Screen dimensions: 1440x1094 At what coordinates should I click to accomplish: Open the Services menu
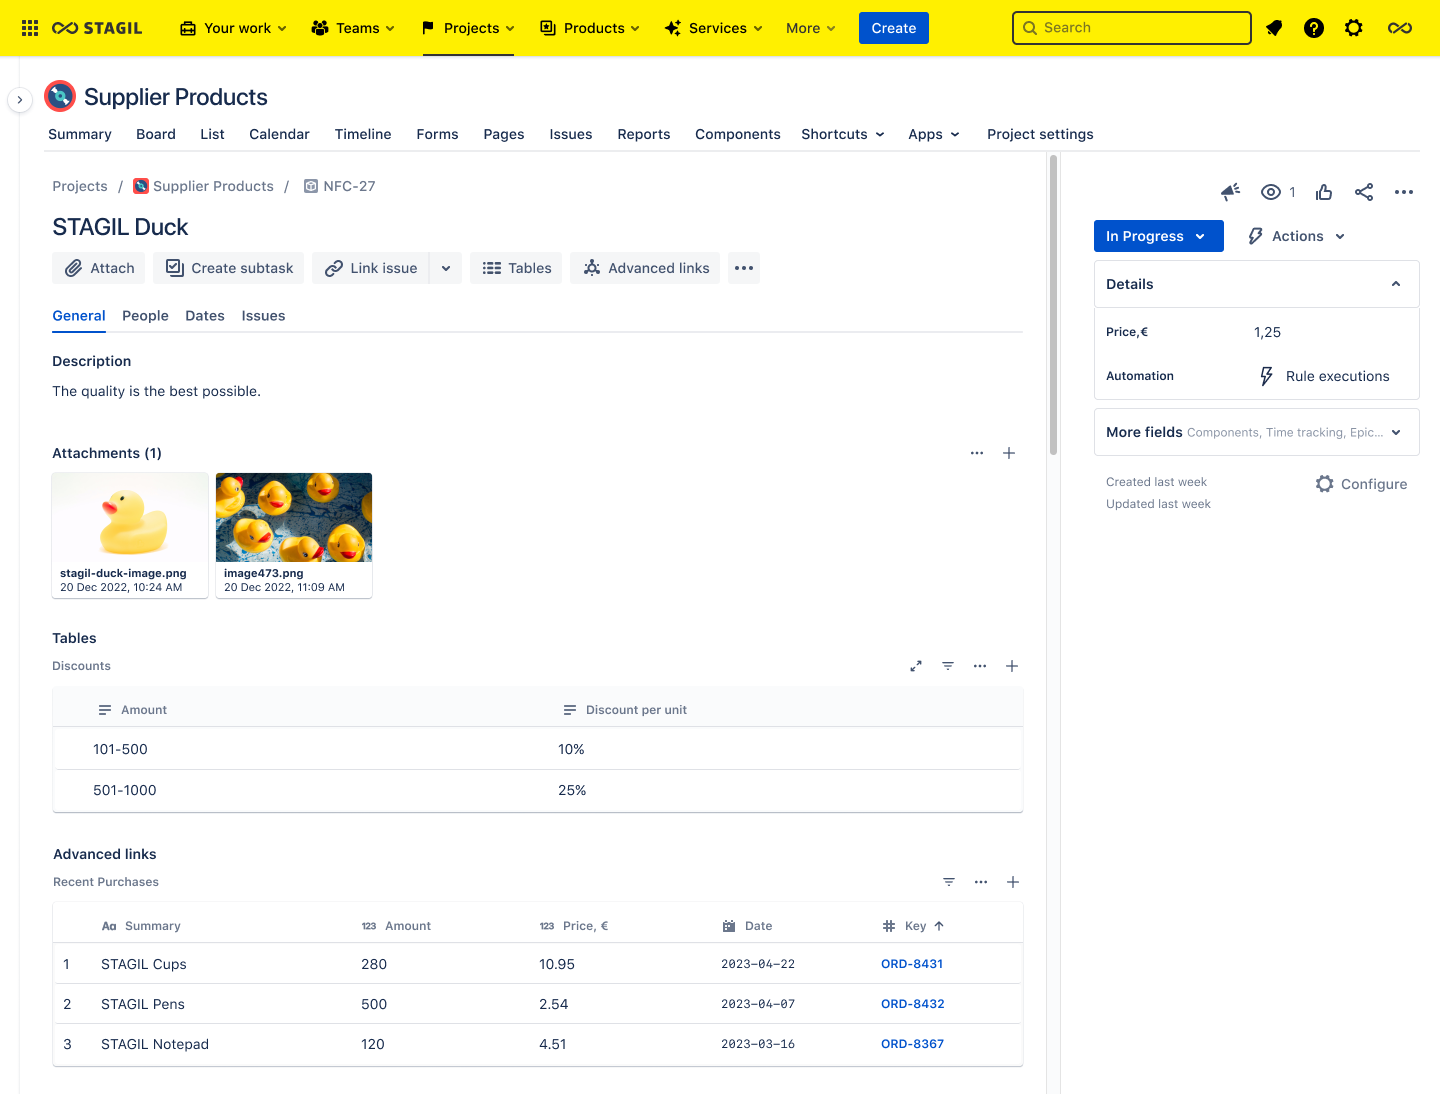(713, 28)
